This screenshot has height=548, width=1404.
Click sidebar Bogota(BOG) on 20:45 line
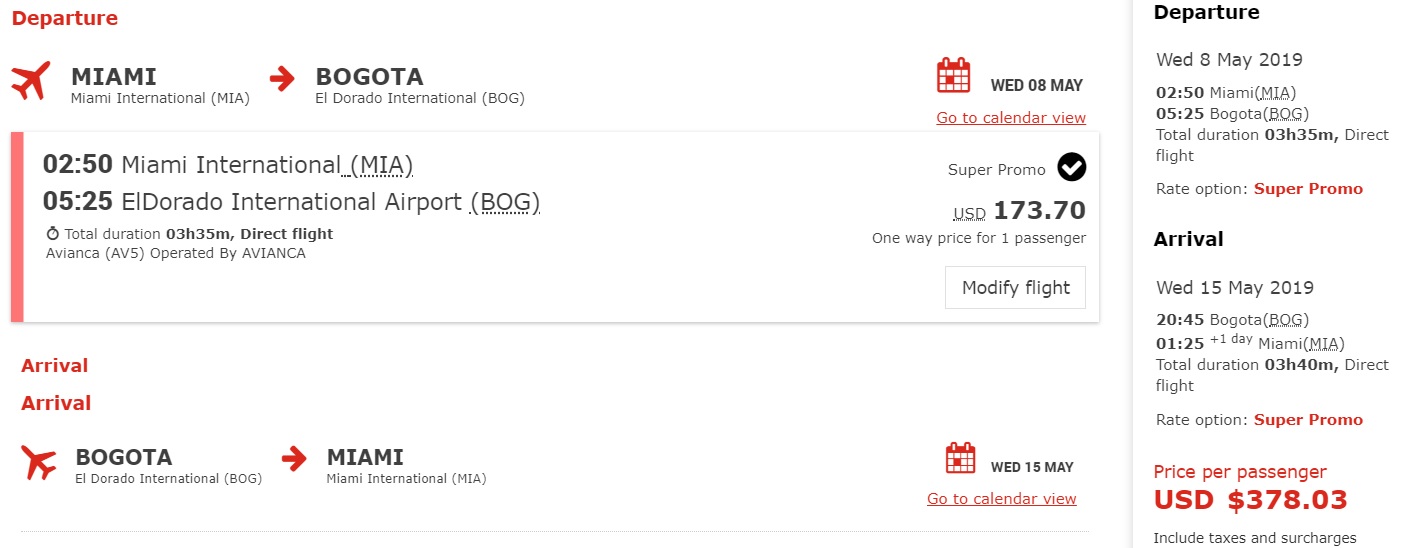pyautogui.click(x=1258, y=321)
